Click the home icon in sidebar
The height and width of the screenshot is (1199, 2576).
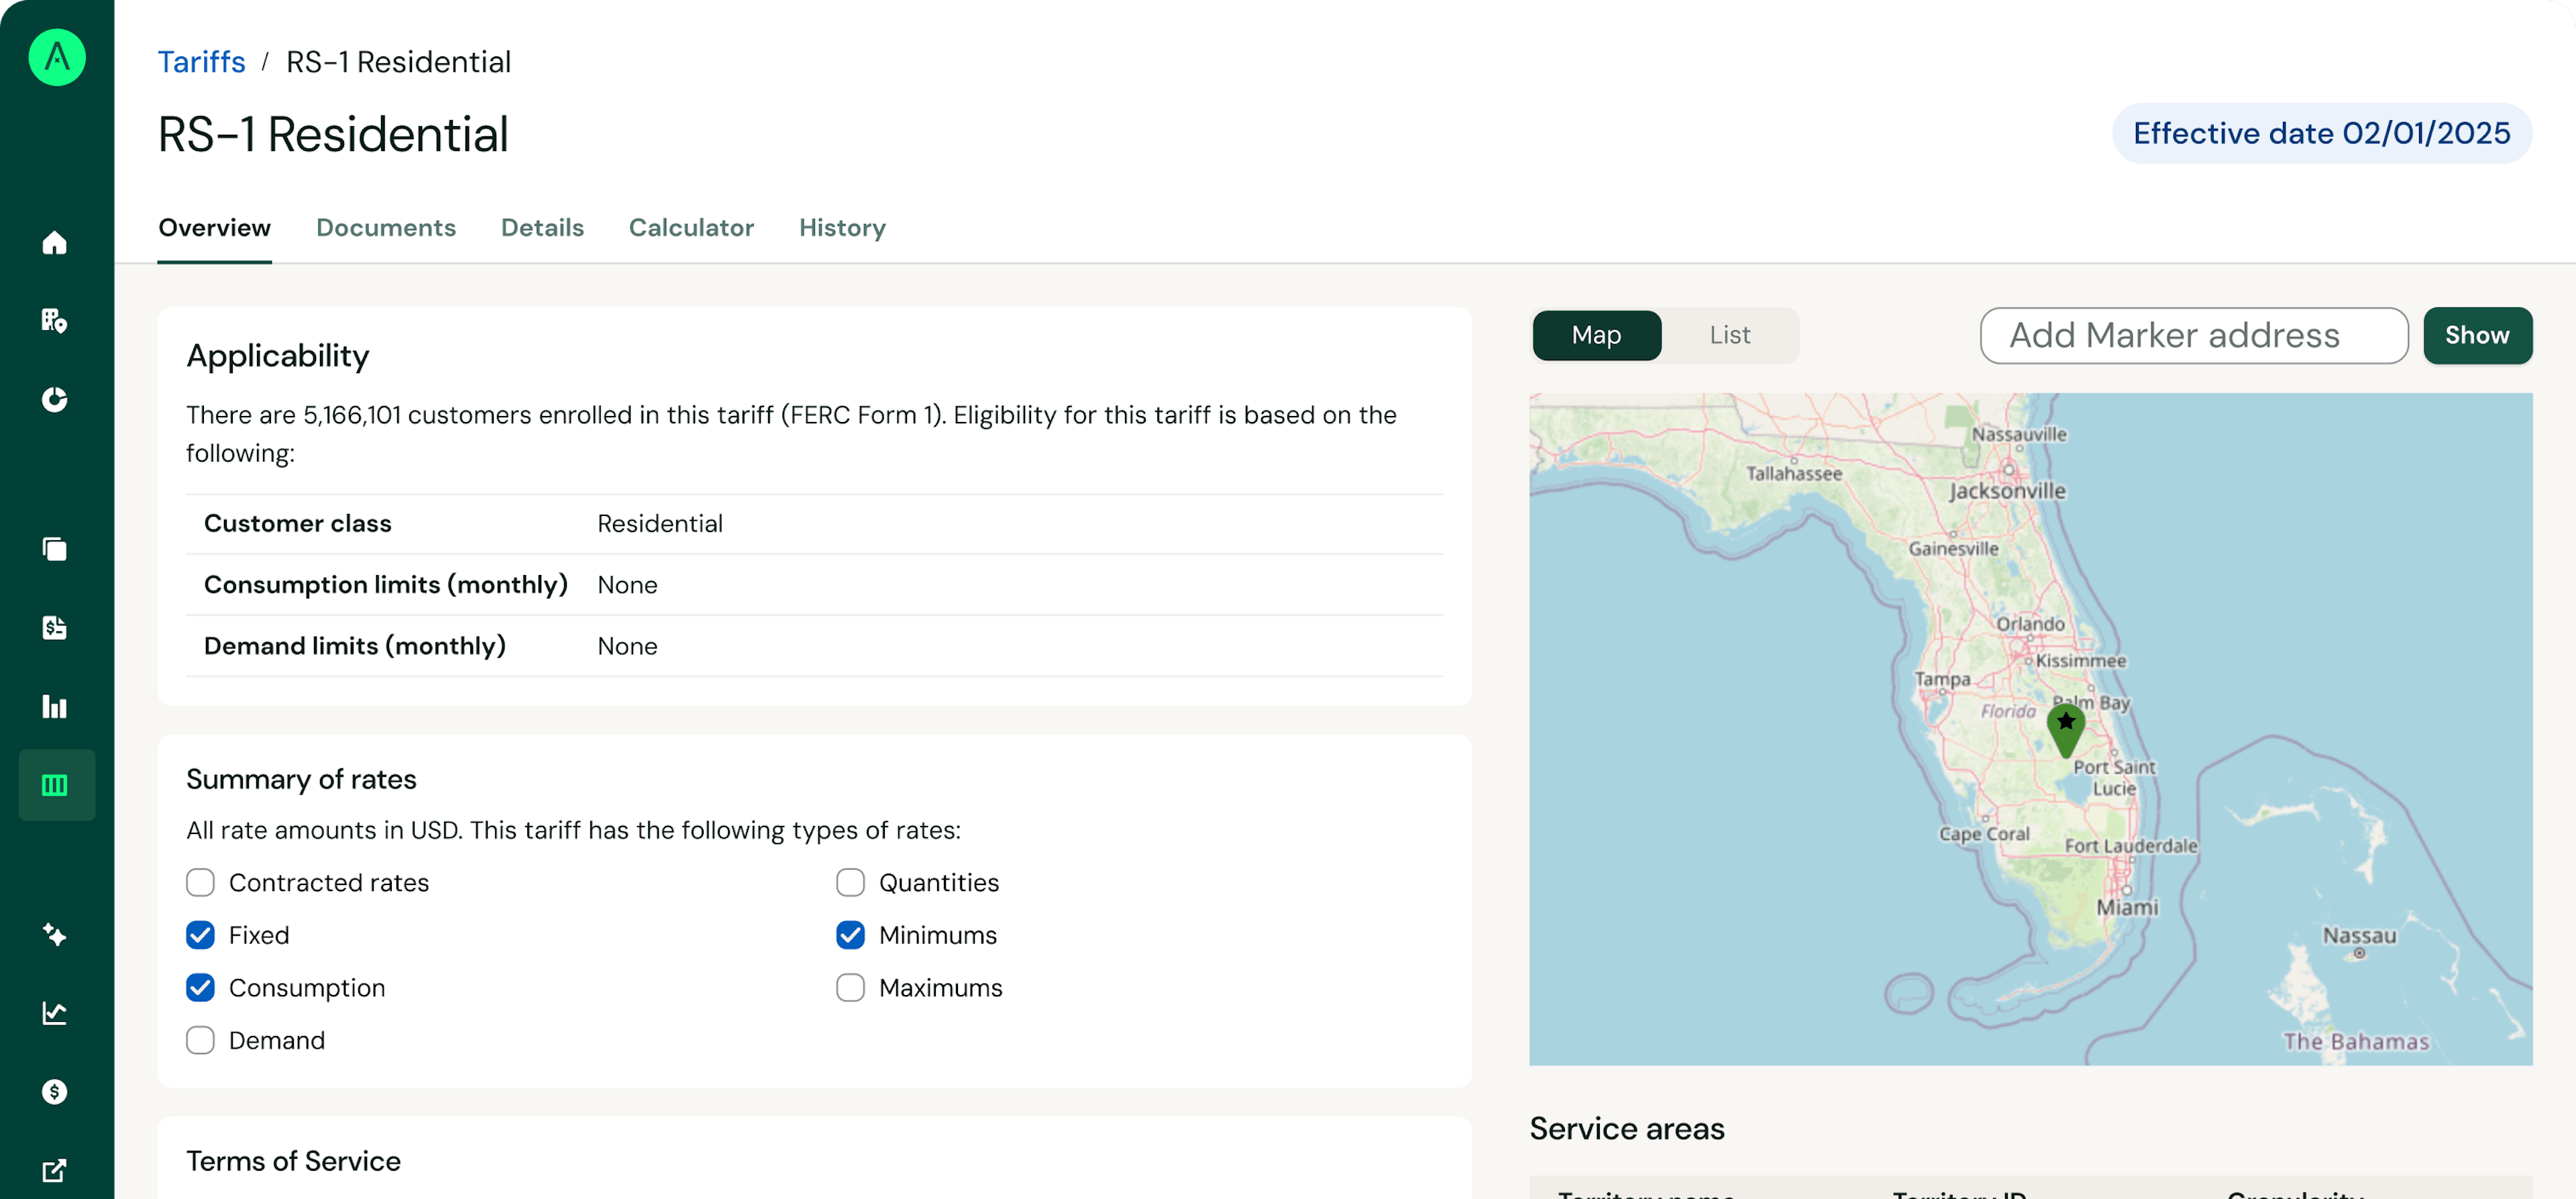[55, 243]
